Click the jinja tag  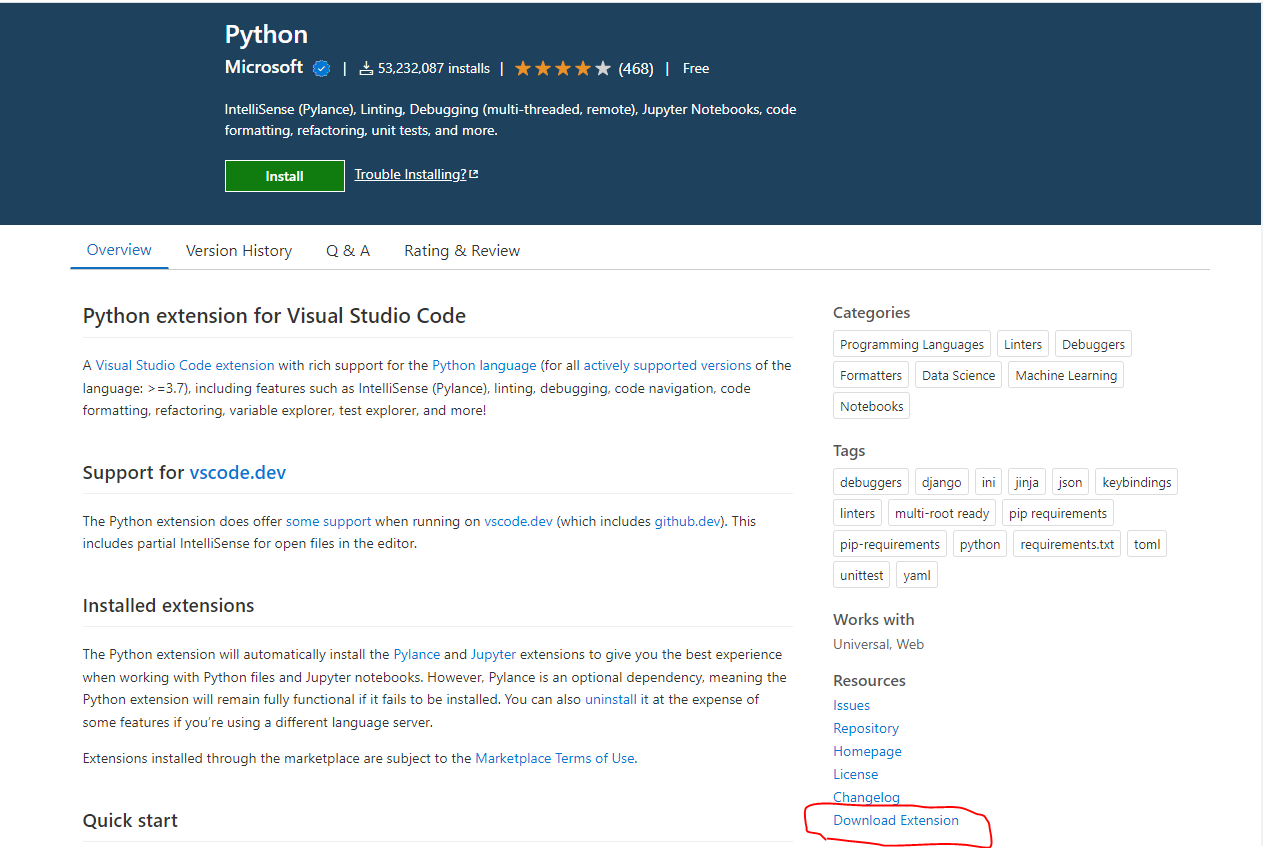pos(1027,482)
